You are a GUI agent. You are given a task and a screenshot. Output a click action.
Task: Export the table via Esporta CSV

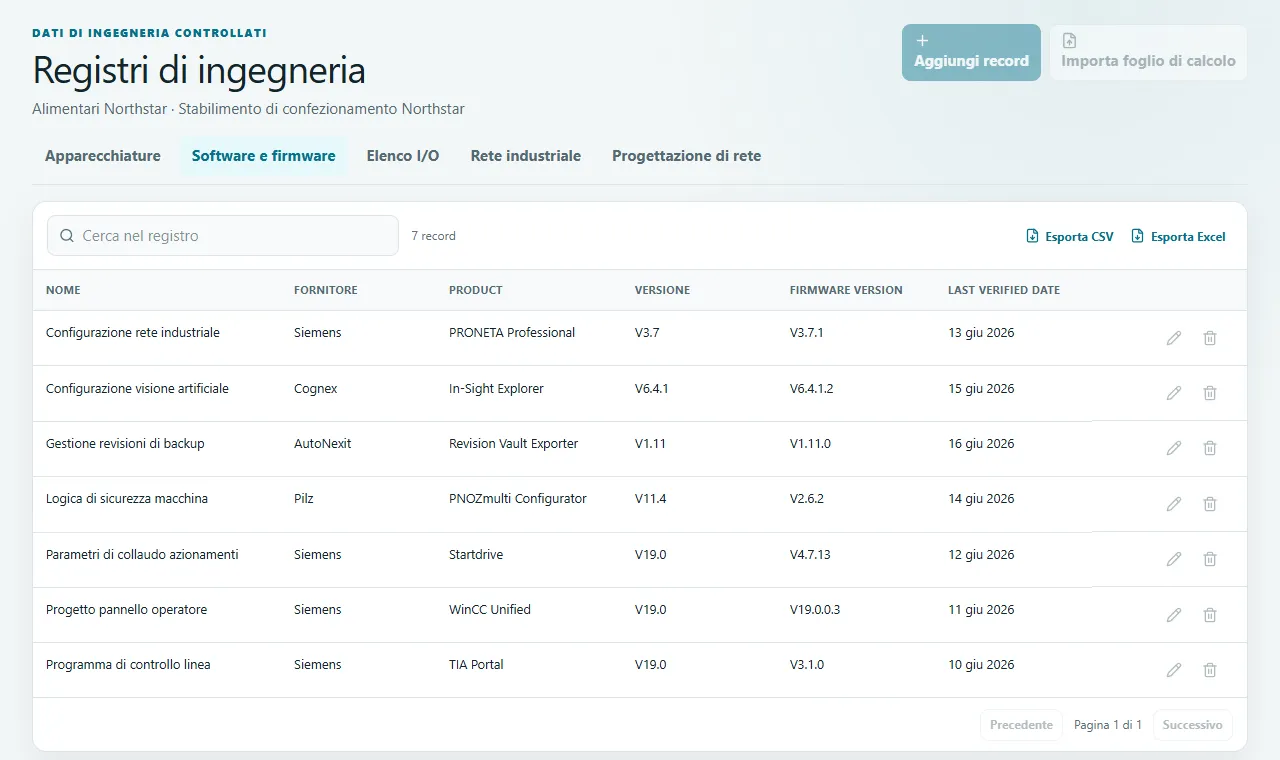point(1070,237)
